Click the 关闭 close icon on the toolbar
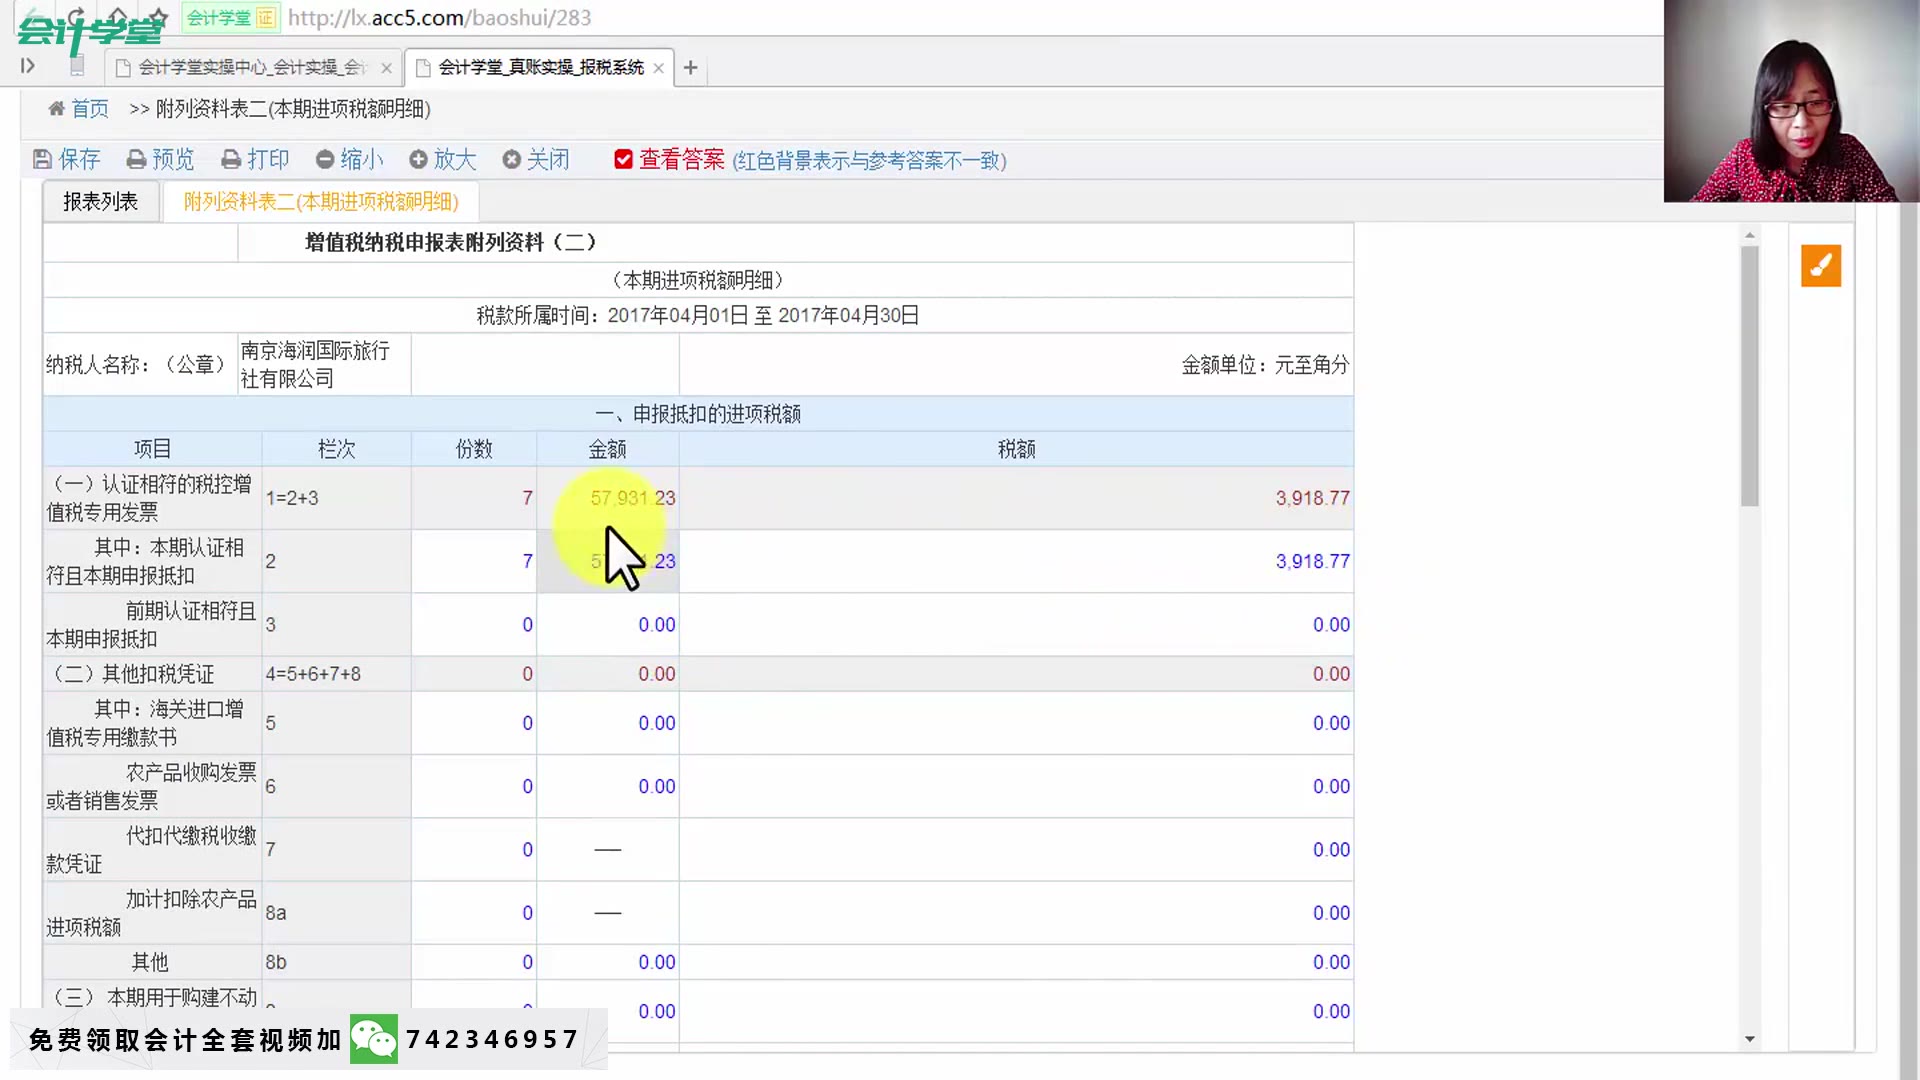 click(511, 159)
